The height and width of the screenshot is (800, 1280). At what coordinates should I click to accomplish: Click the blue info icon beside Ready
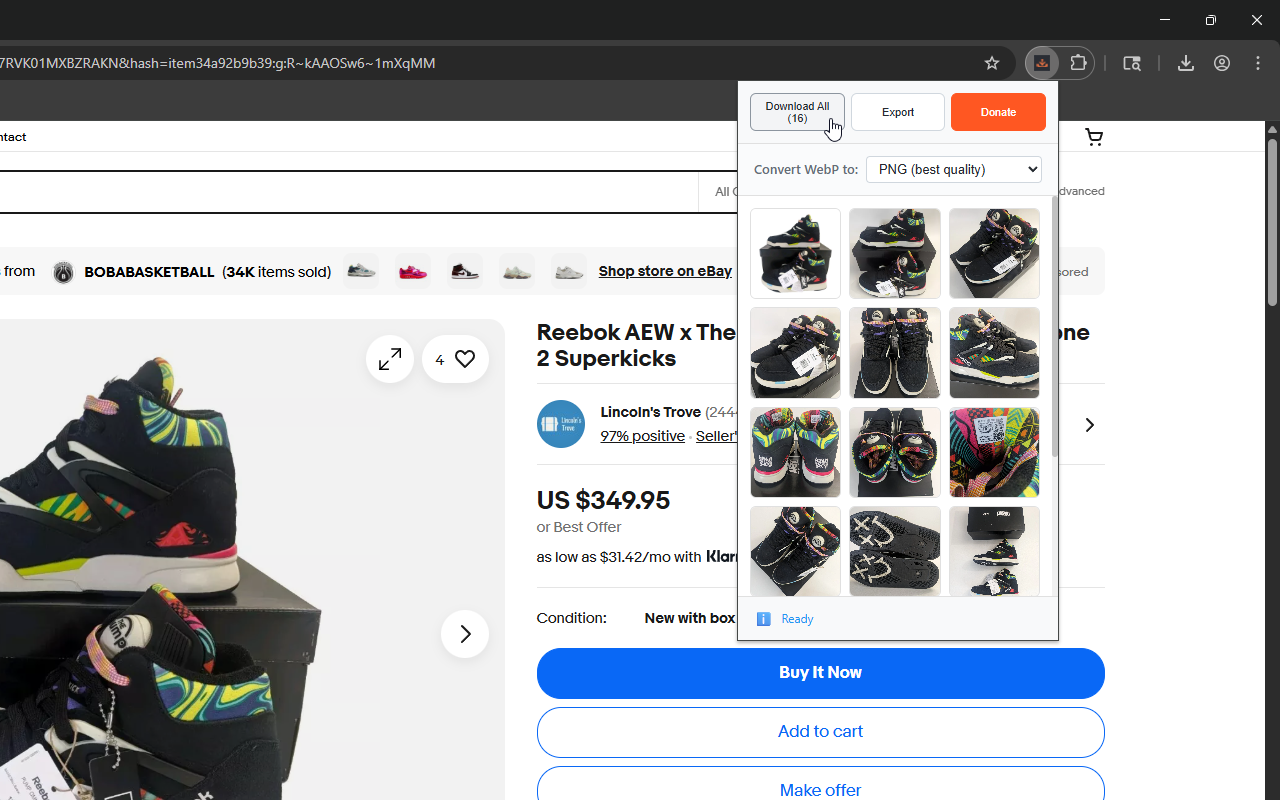point(764,619)
